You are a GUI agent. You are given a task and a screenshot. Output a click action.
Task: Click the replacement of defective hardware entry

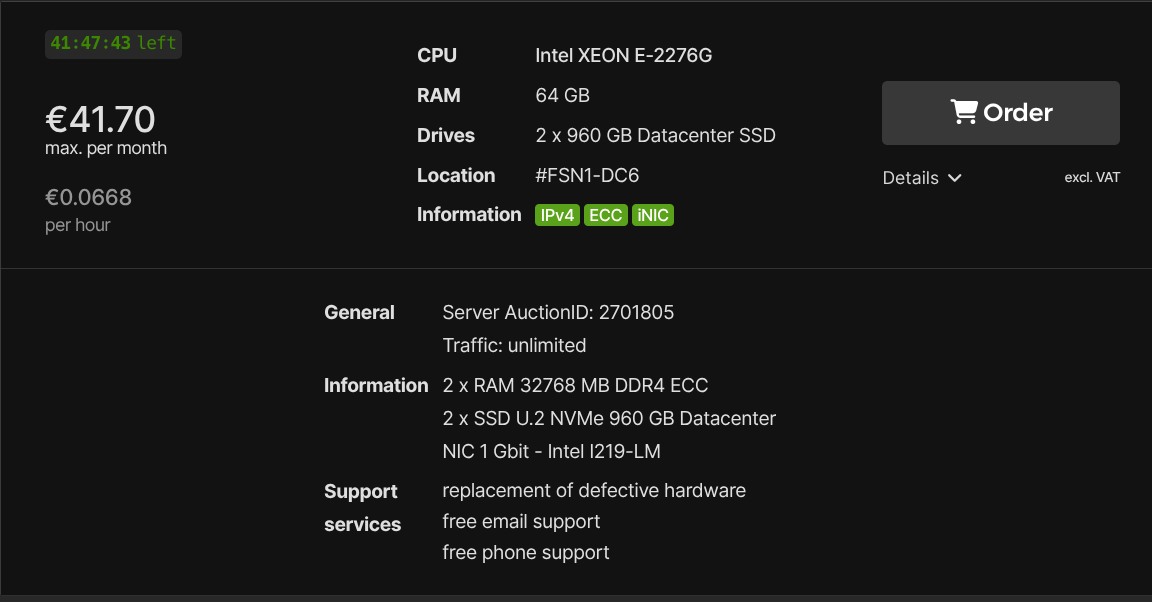pyautogui.click(x=594, y=491)
